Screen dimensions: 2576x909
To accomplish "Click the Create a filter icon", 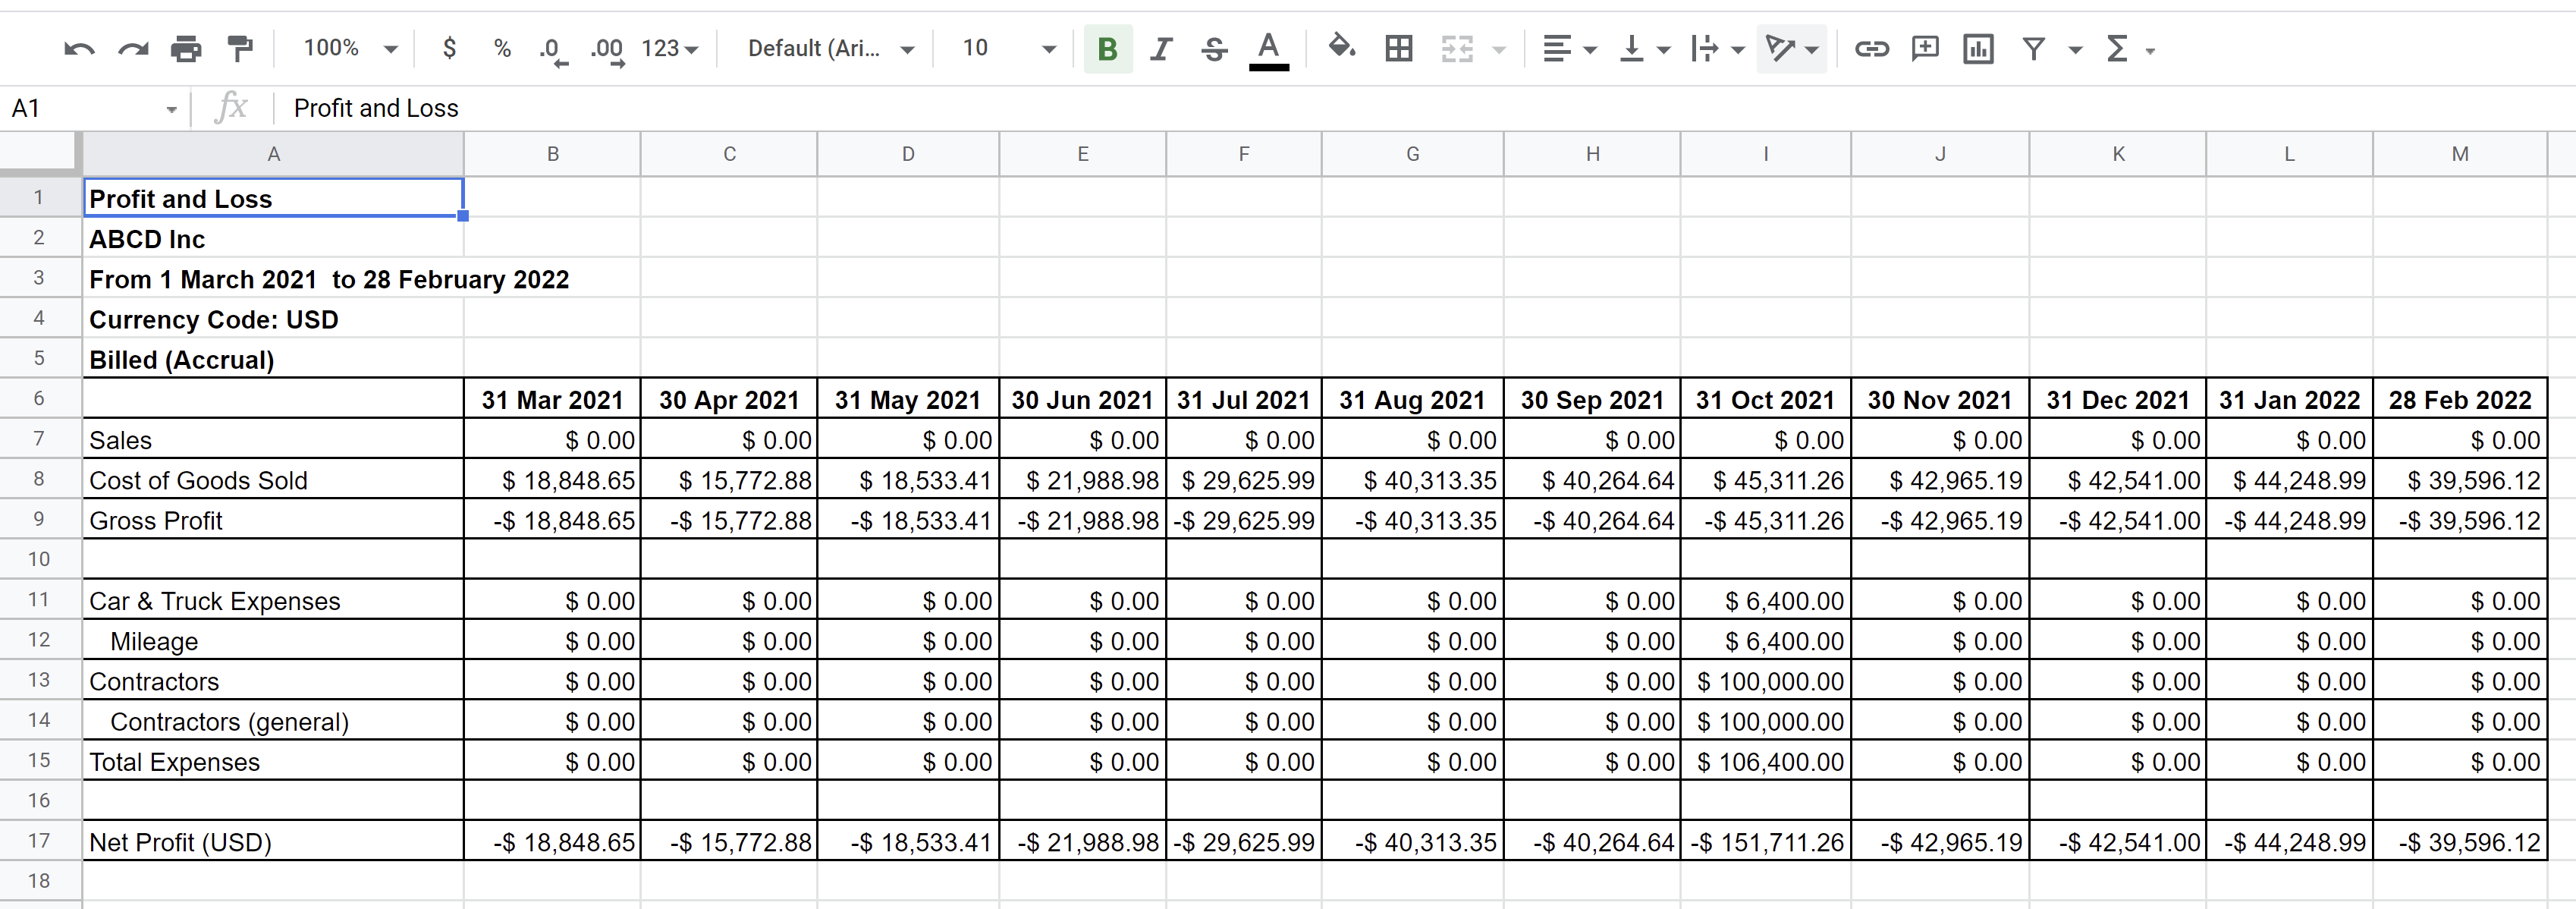I will tap(2033, 48).
